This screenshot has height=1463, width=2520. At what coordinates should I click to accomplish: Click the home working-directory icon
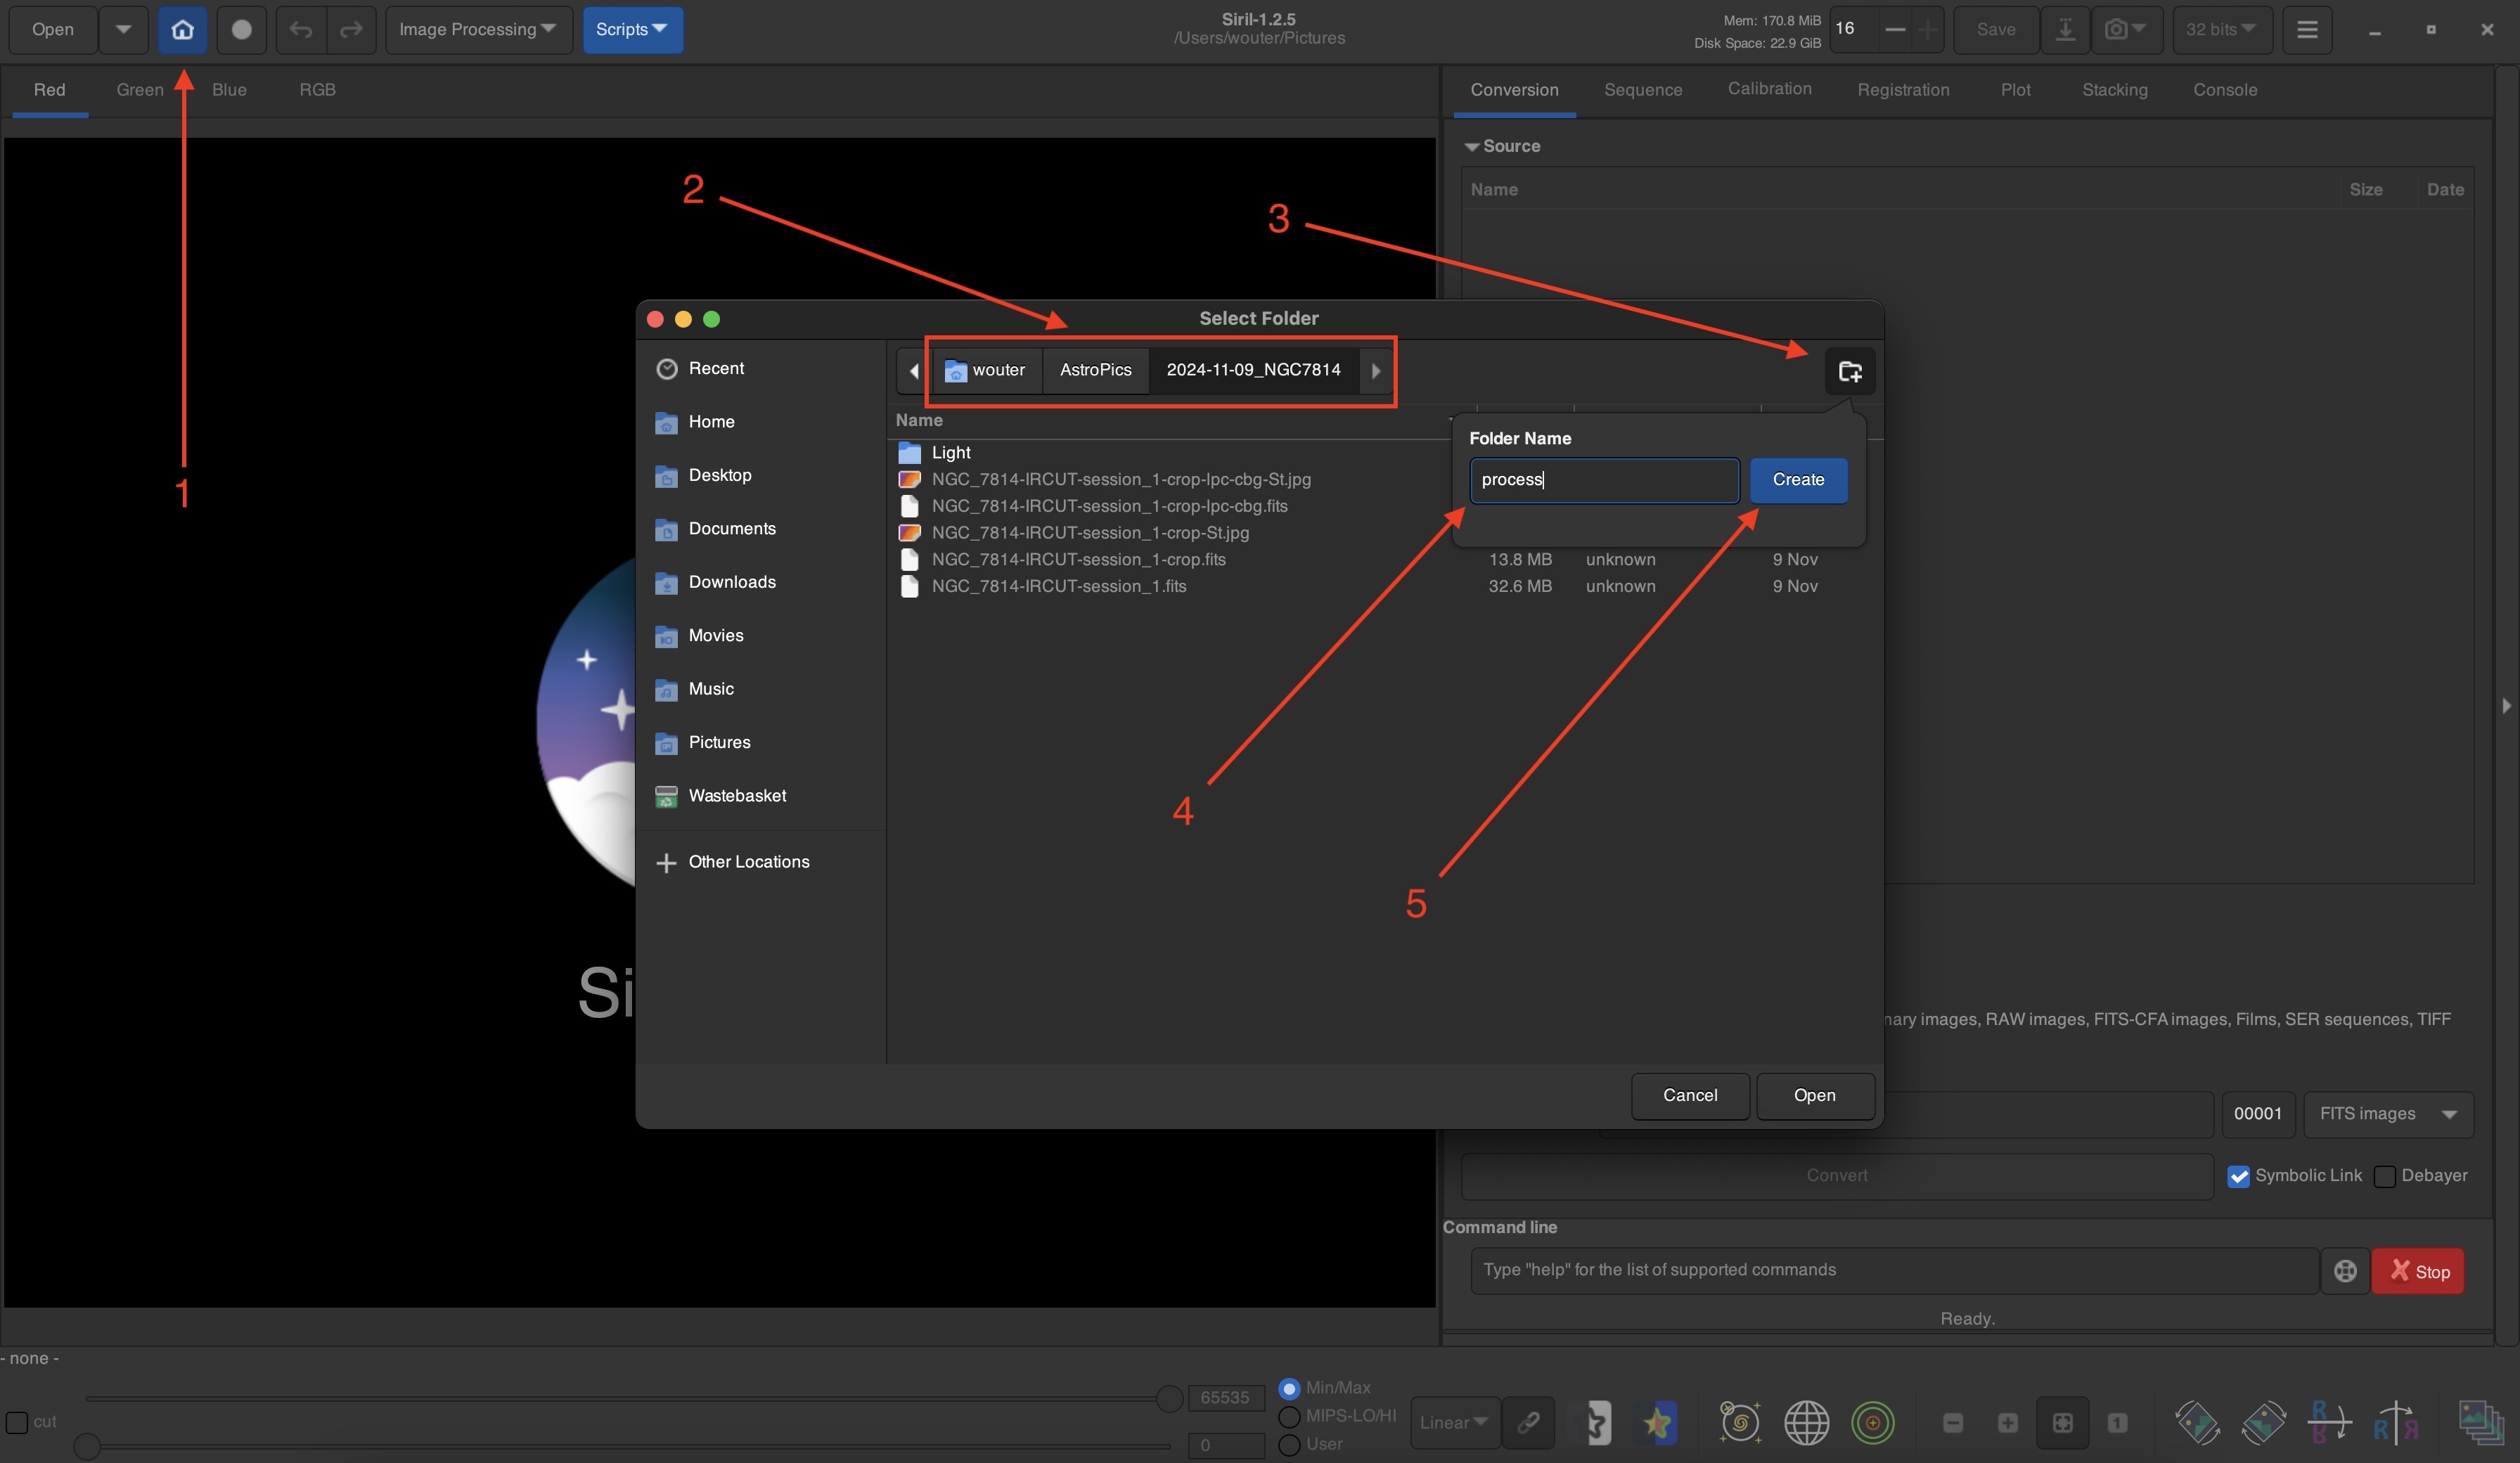tap(182, 30)
